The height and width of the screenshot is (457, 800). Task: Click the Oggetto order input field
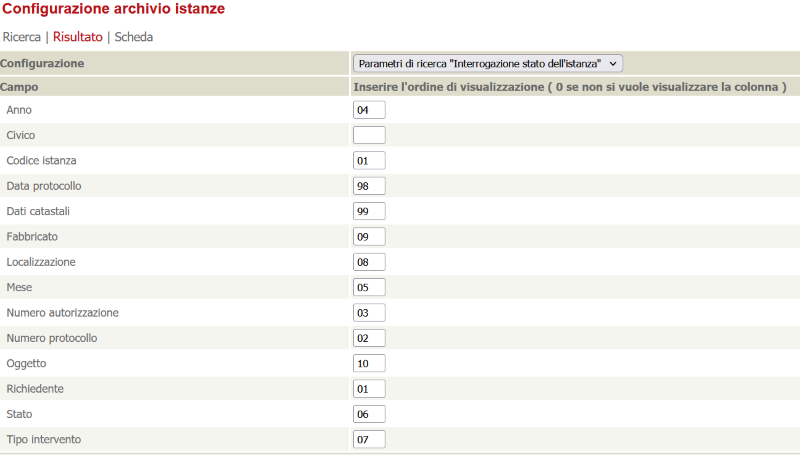pos(369,363)
